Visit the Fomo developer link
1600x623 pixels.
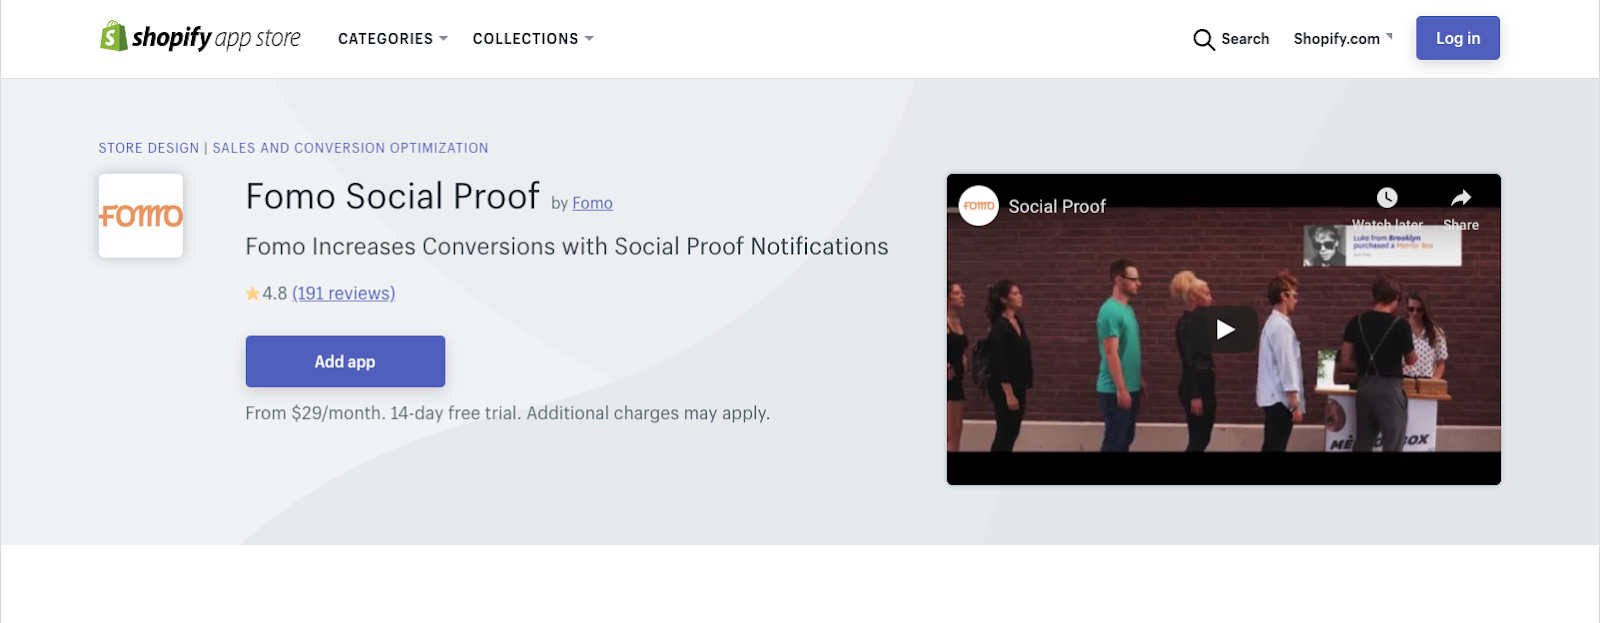tap(592, 203)
